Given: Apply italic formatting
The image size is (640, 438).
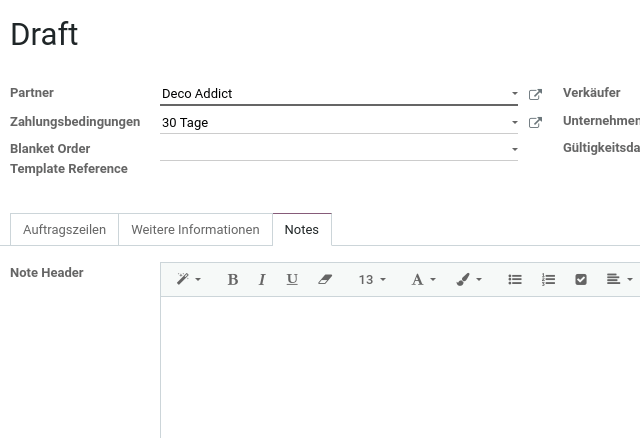Looking at the screenshot, I should [x=262, y=280].
